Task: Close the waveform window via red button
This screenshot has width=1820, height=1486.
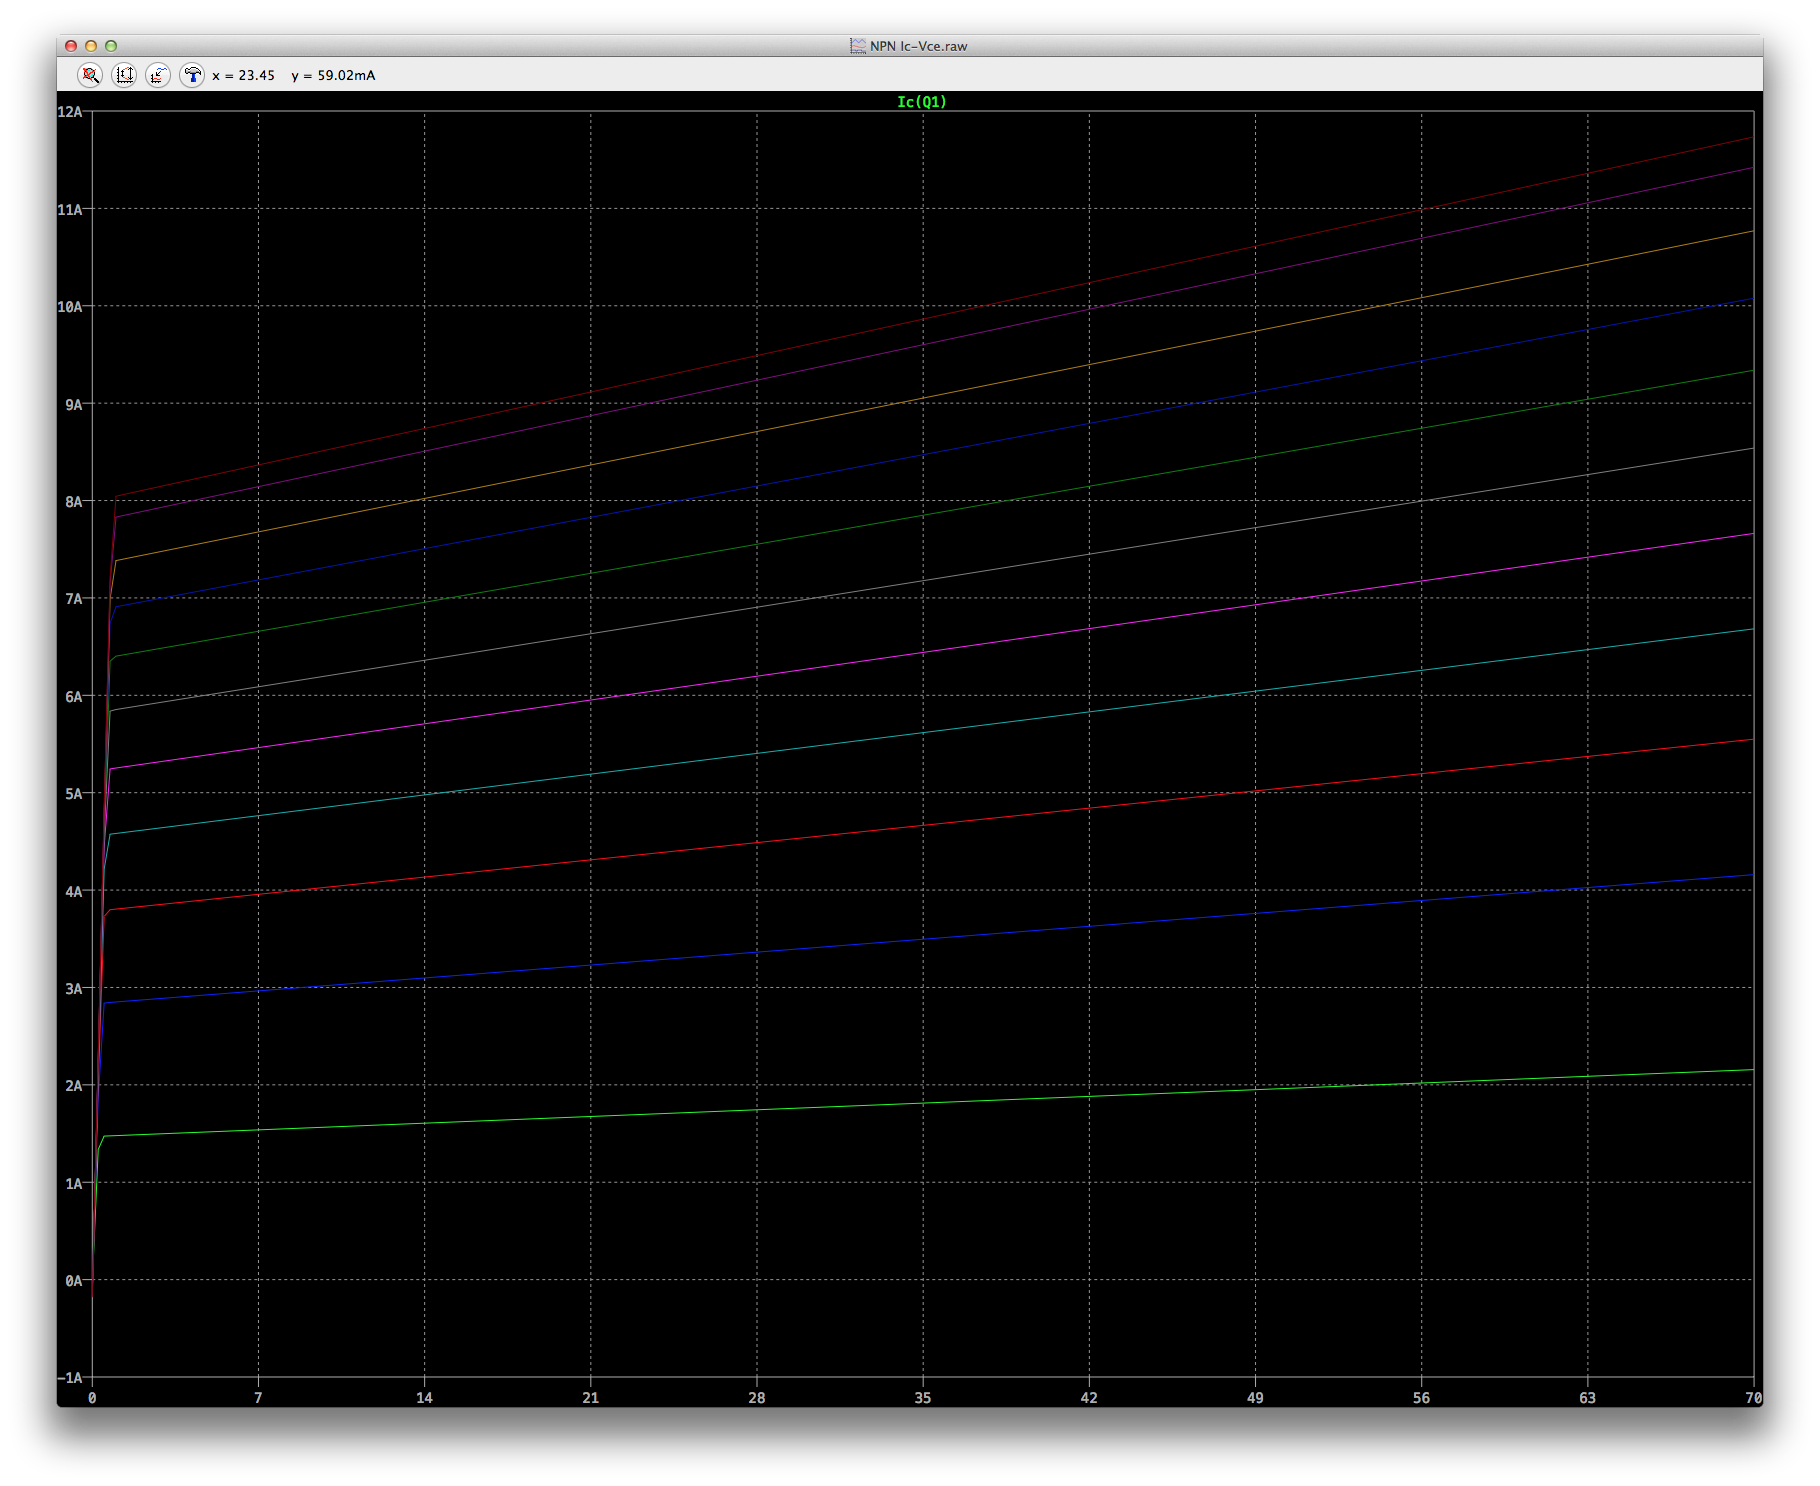Action: pos(71,46)
